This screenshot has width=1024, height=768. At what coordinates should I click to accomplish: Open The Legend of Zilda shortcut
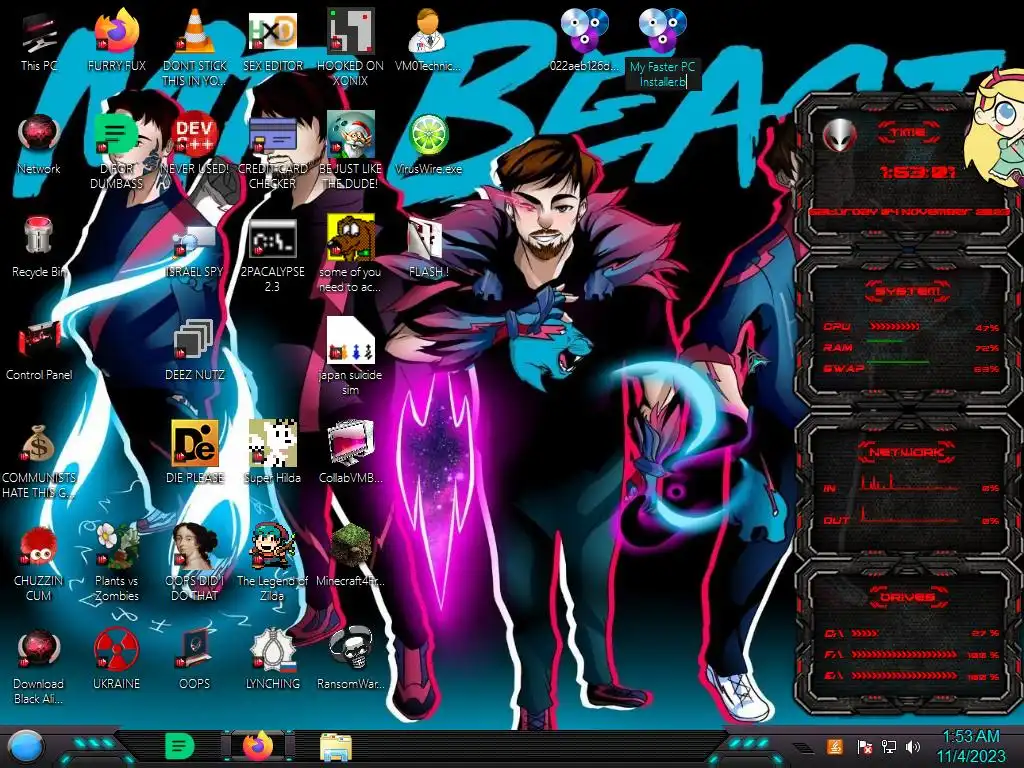[x=272, y=563]
